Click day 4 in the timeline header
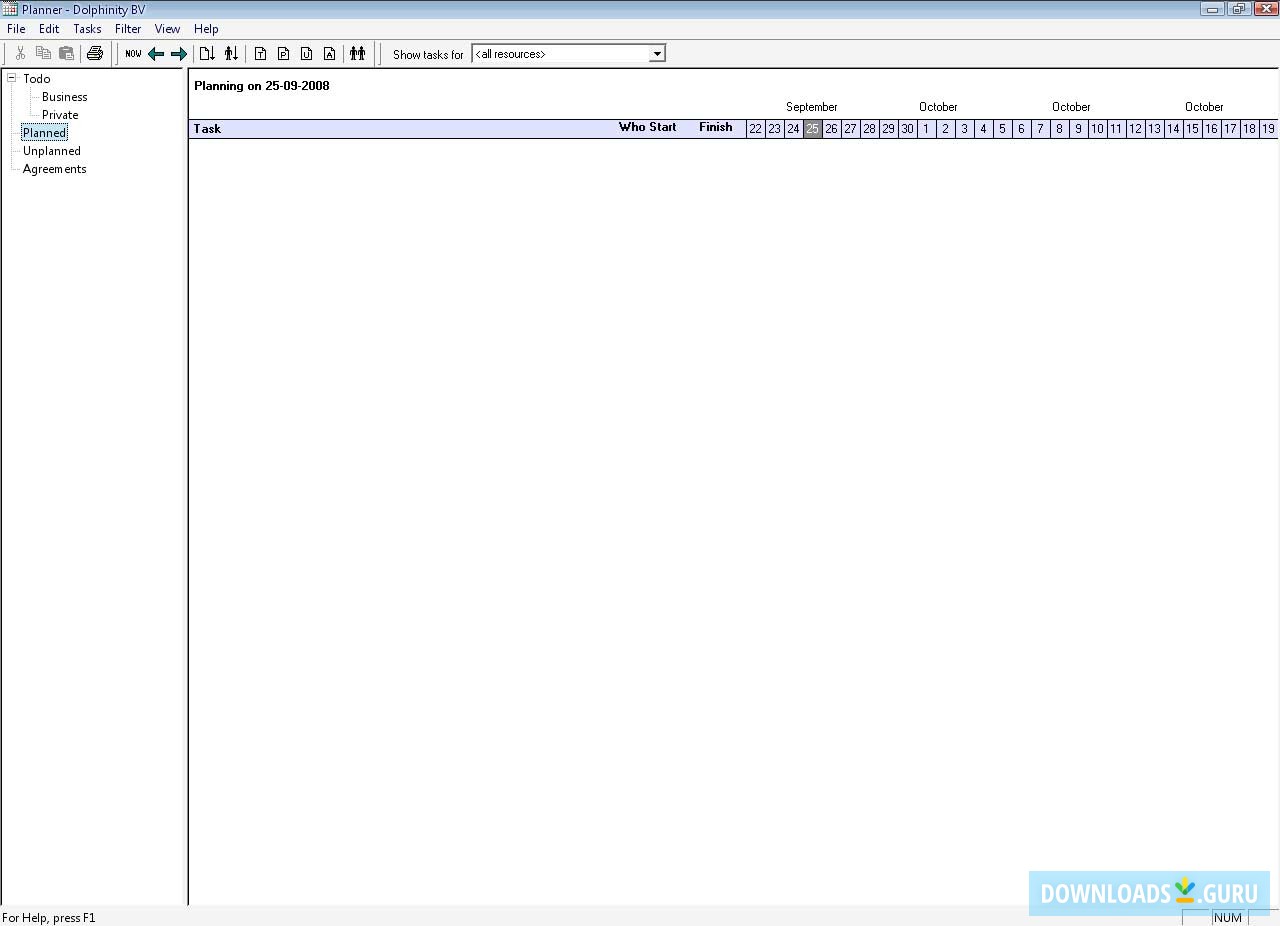1280x926 pixels. pos(983,129)
